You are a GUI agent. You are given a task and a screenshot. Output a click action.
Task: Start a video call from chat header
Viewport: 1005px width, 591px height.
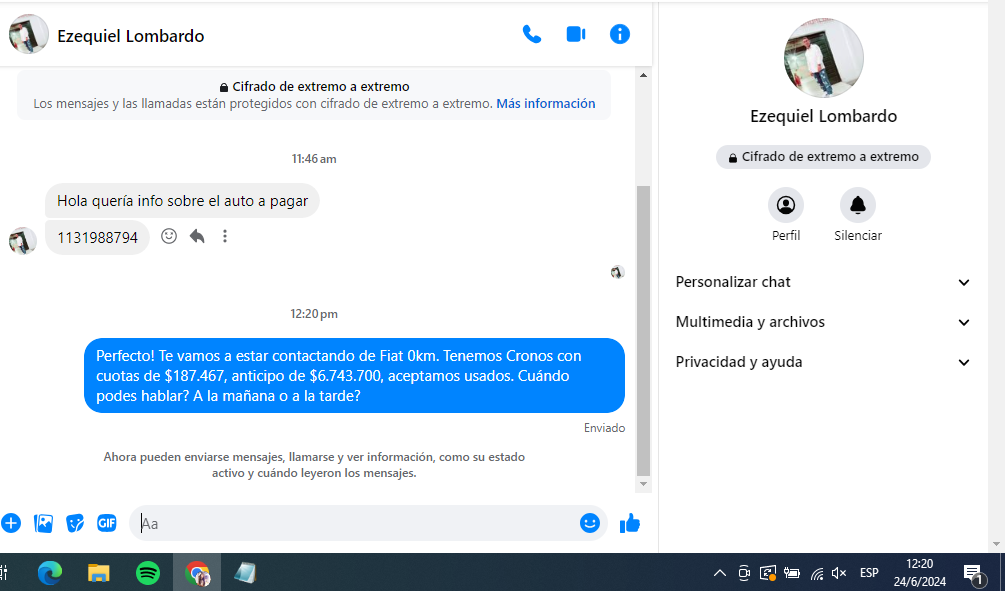click(x=576, y=35)
